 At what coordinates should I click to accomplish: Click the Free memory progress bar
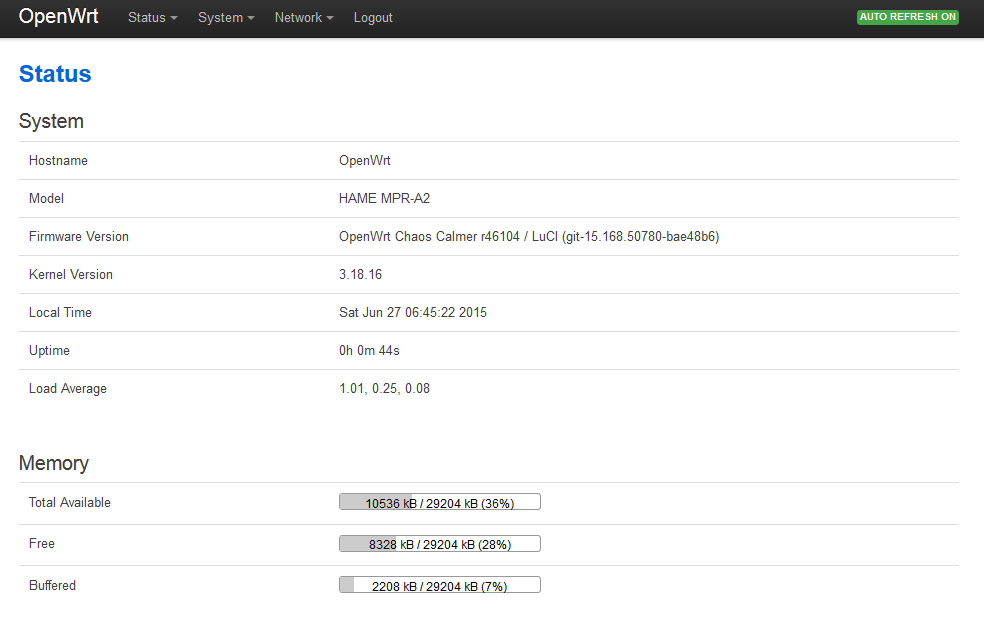click(x=440, y=543)
